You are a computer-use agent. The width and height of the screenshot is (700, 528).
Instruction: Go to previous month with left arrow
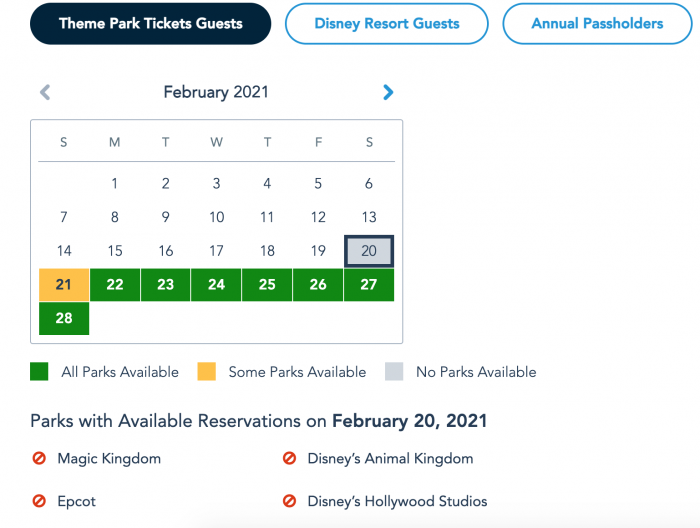click(x=45, y=93)
